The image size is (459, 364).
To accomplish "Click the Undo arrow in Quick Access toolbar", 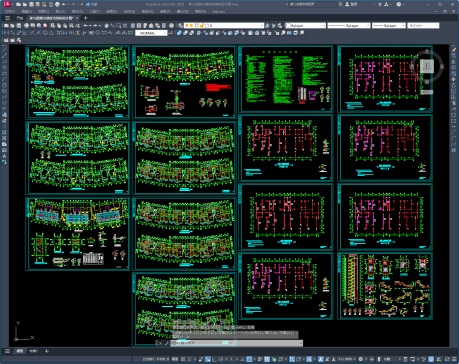I will click(x=64, y=4).
